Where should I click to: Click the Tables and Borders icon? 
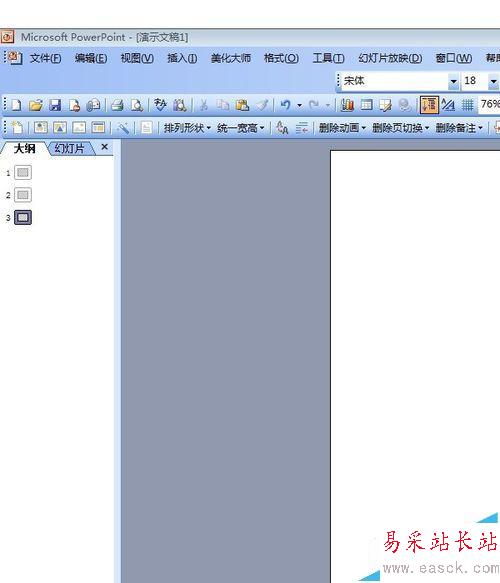pyautogui.click(x=386, y=105)
